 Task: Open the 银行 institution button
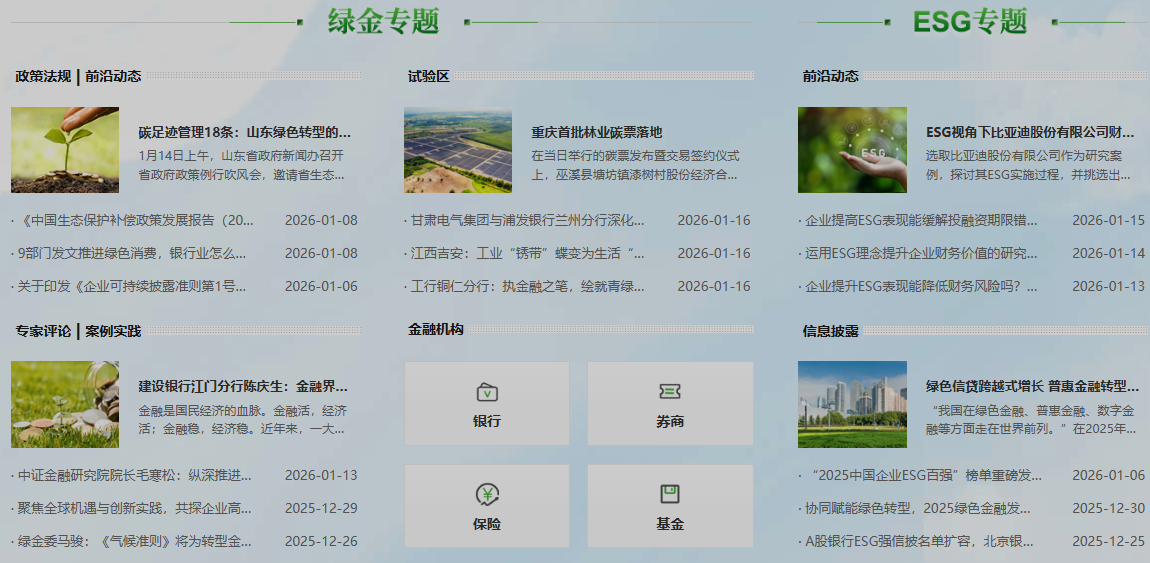tap(487, 403)
